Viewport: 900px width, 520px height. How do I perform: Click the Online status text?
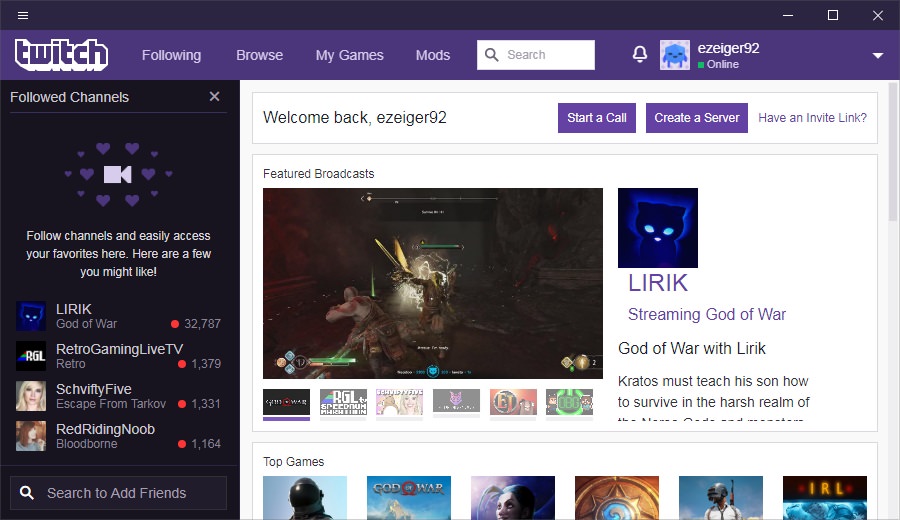point(723,64)
